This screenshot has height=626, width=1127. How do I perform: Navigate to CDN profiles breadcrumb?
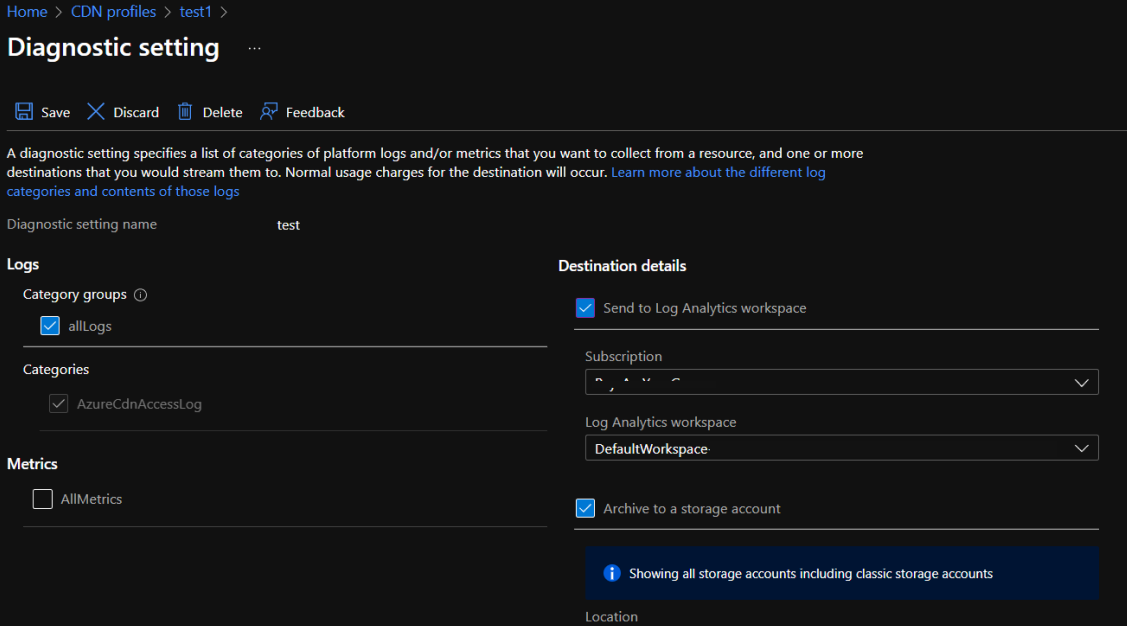coord(113,12)
